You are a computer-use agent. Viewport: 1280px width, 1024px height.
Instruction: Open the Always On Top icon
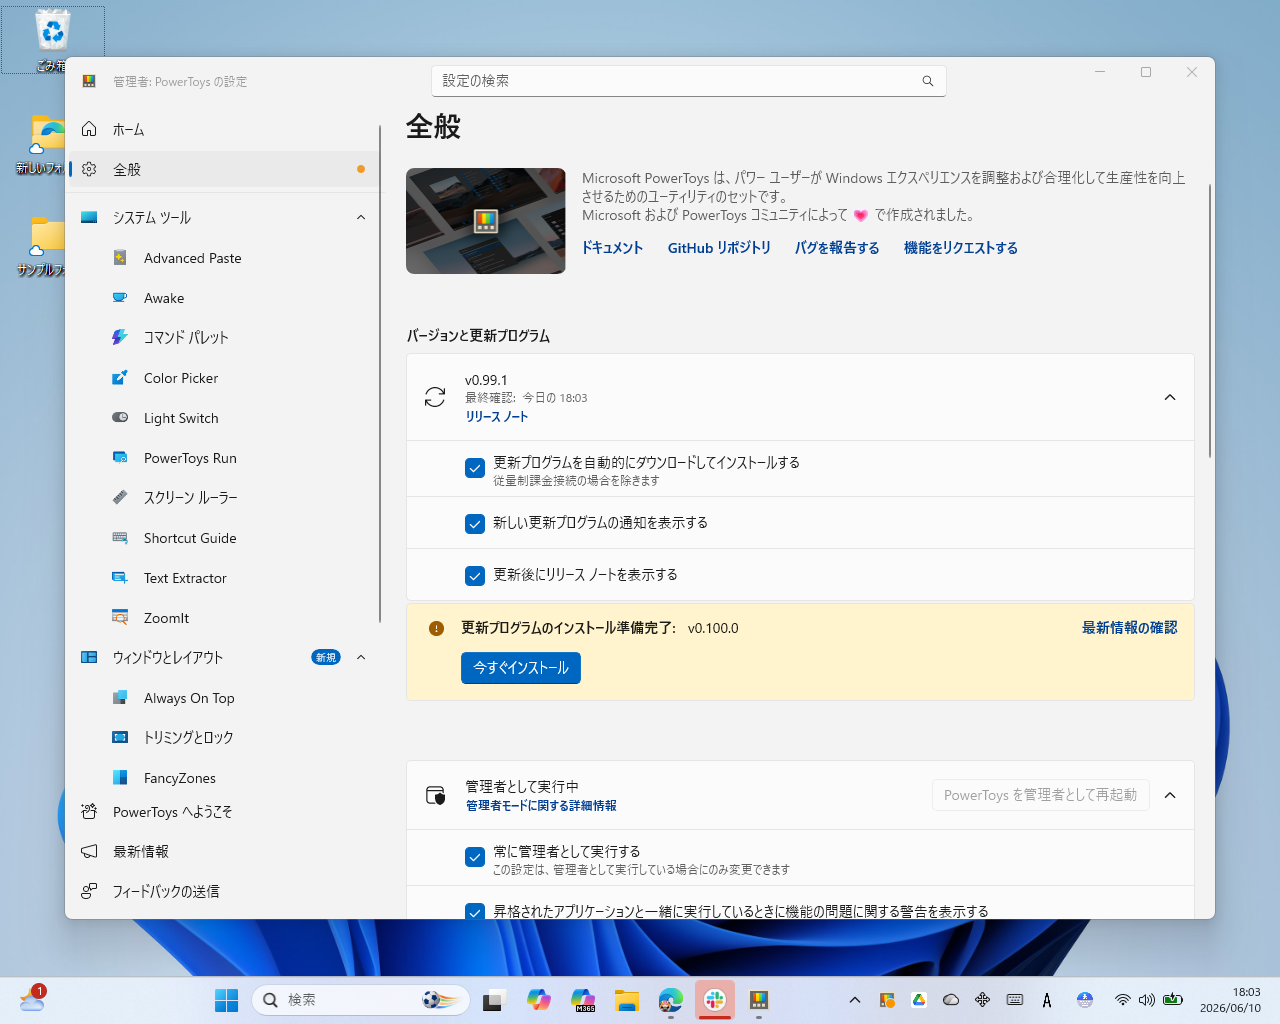pyautogui.click(x=120, y=698)
